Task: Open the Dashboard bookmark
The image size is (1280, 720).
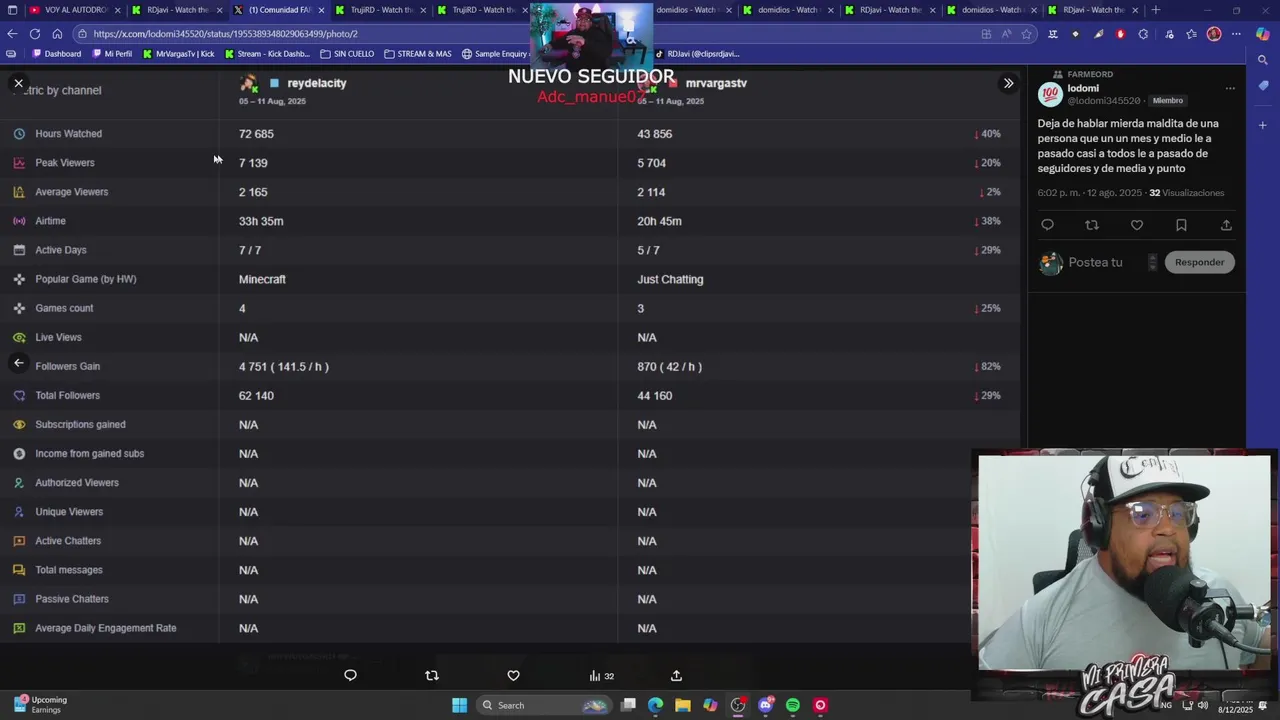Action: point(57,54)
